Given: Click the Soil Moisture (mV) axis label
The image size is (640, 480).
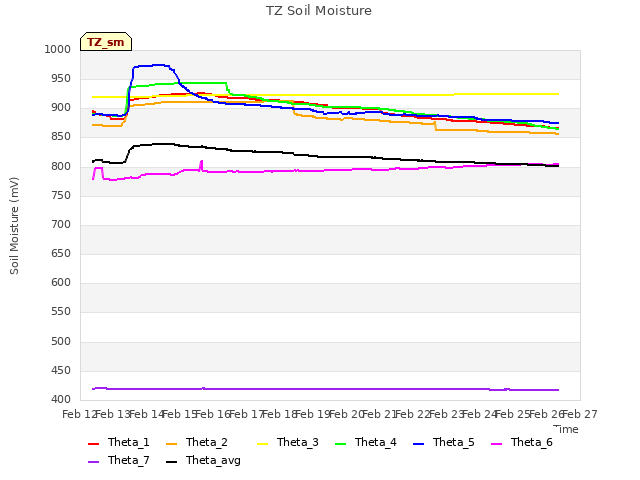Looking at the screenshot, I should (14, 226).
